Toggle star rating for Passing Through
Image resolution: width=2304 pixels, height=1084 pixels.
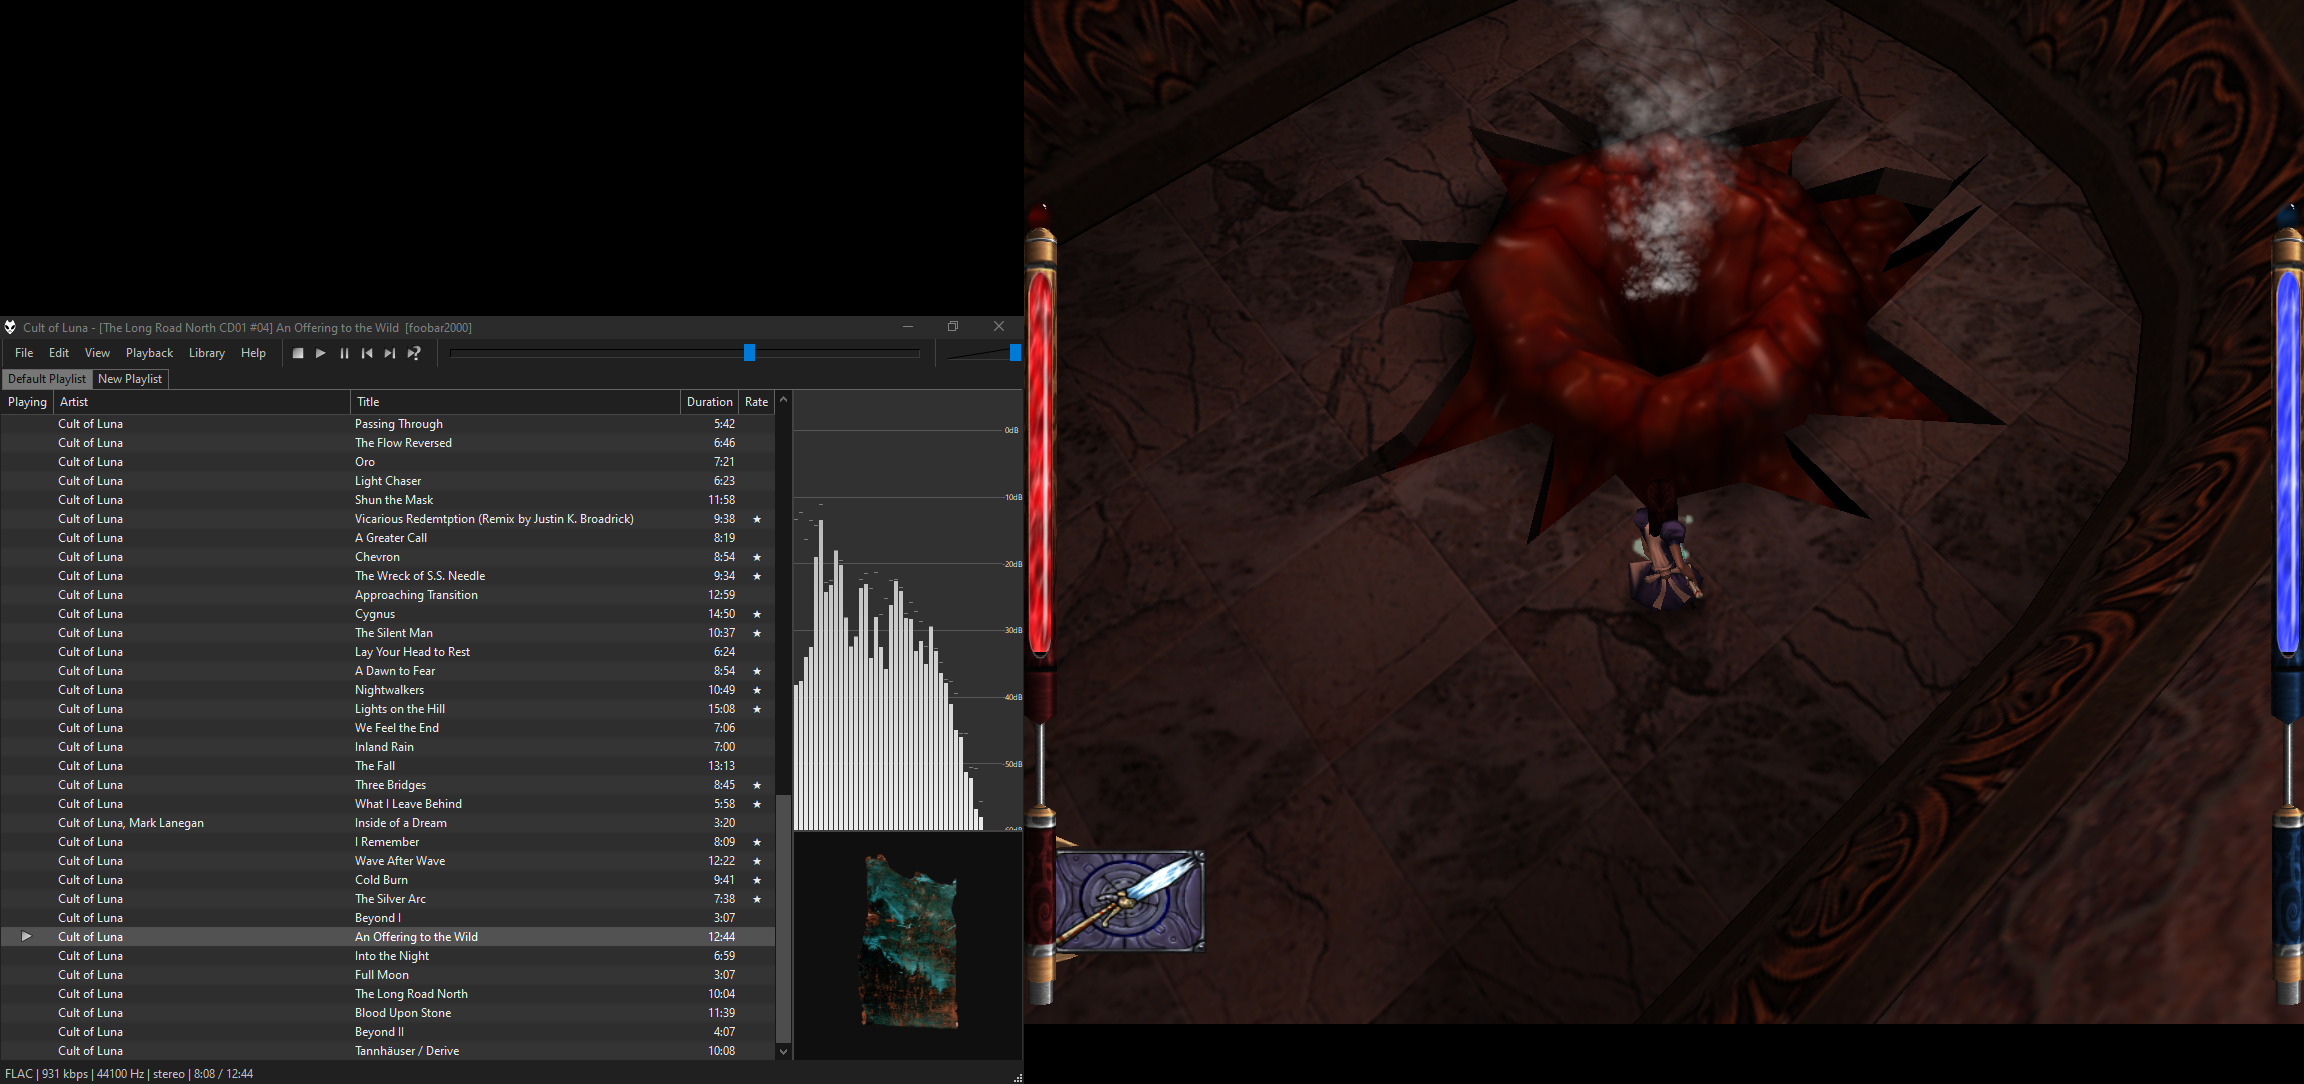point(757,424)
